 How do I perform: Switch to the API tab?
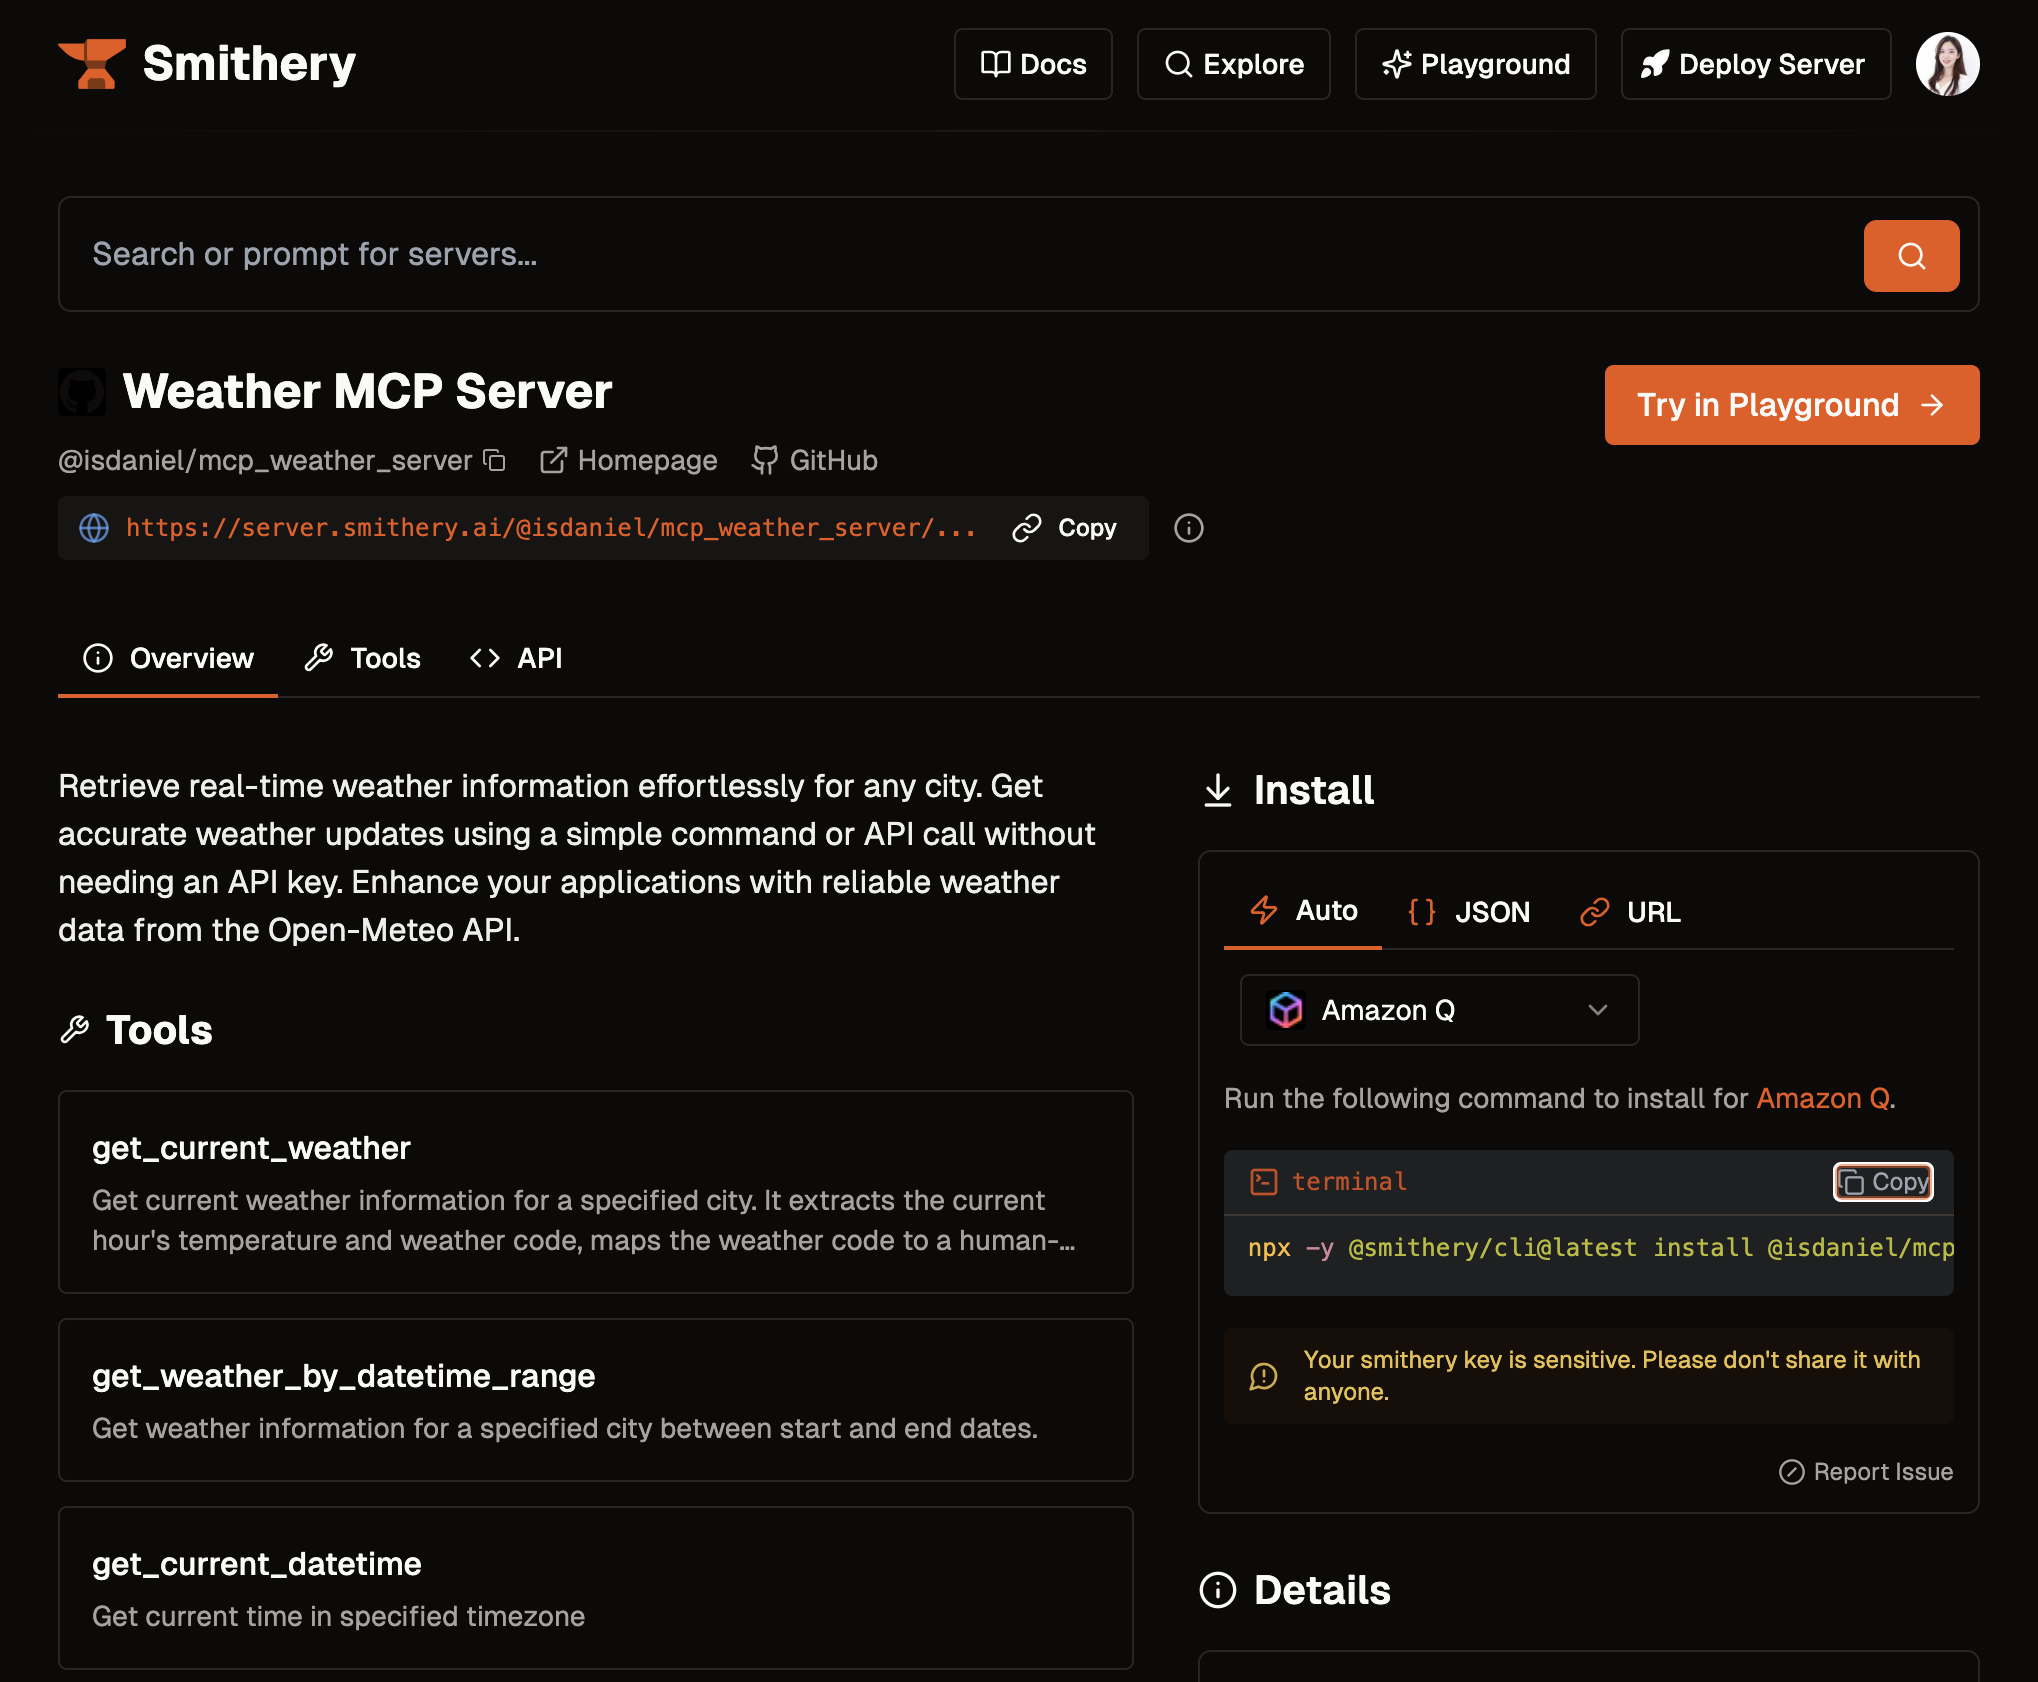click(x=516, y=658)
